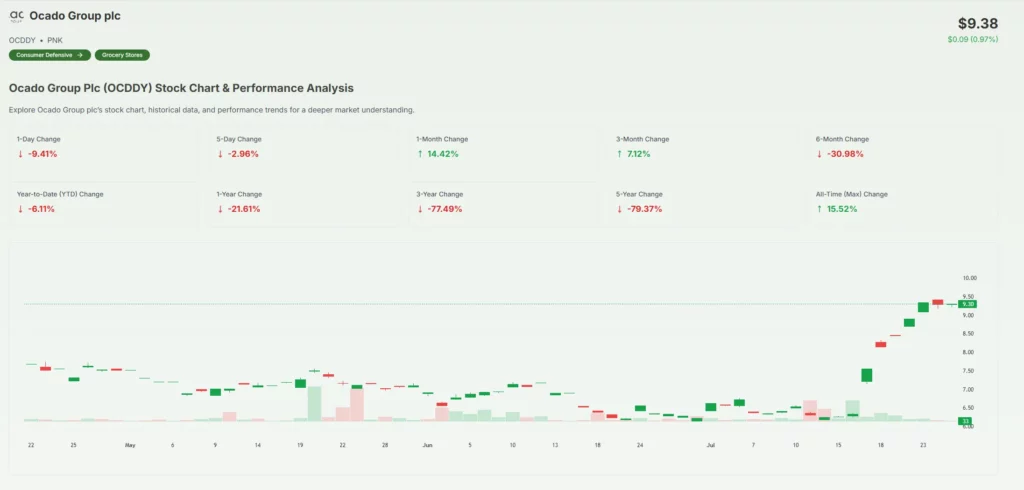Click the Ocado Group company logo icon
This screenshot has width=1024, height=490.
16,17
